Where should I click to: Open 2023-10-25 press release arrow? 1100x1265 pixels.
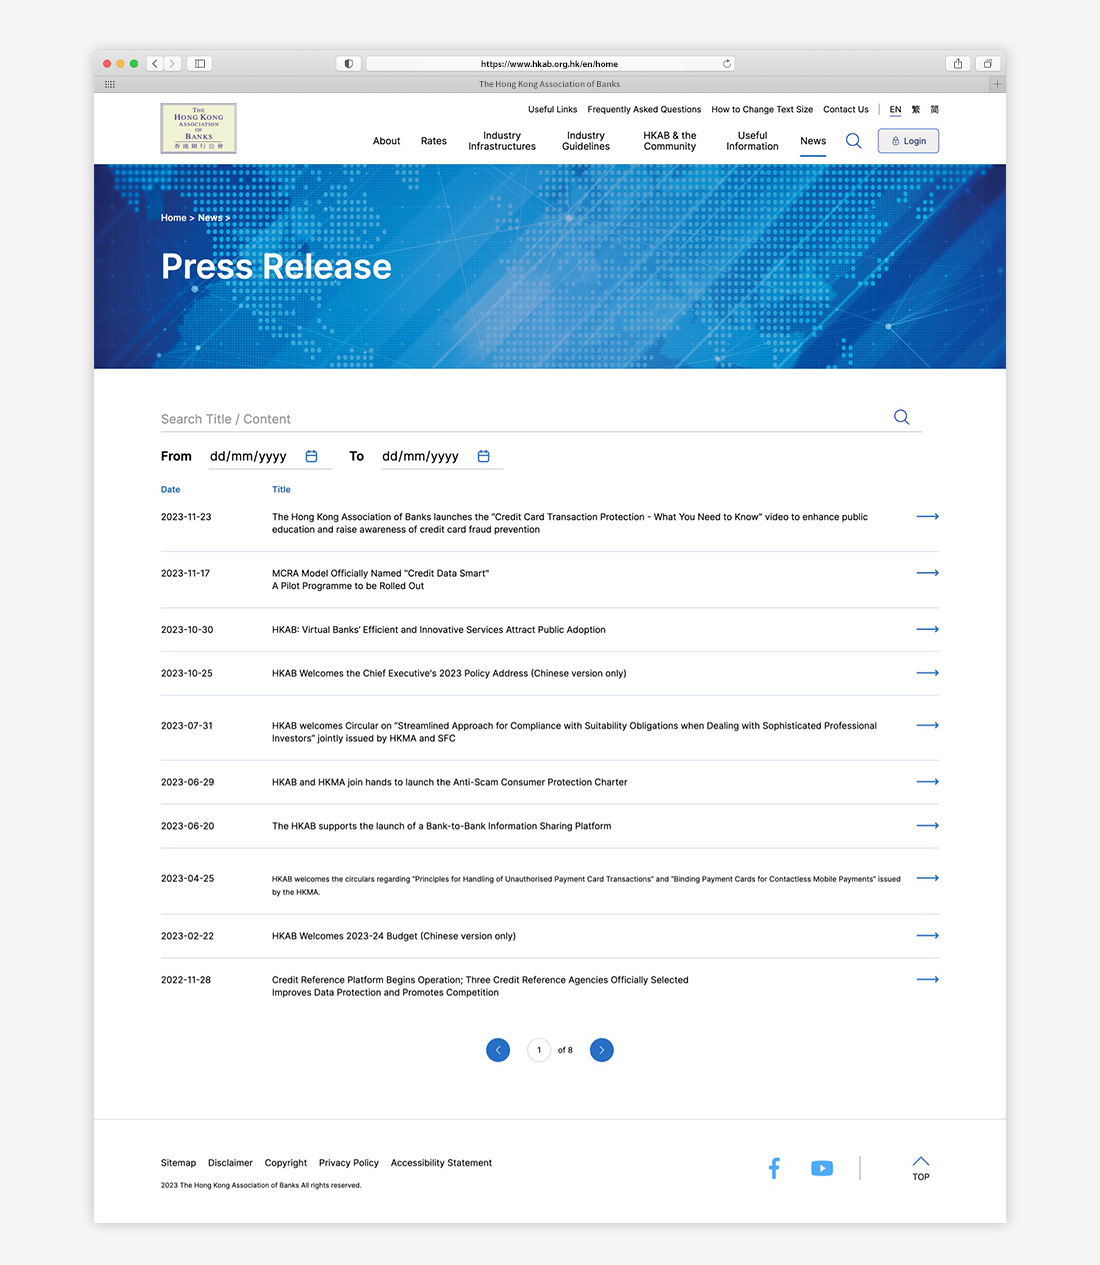(x=927, y=673)
